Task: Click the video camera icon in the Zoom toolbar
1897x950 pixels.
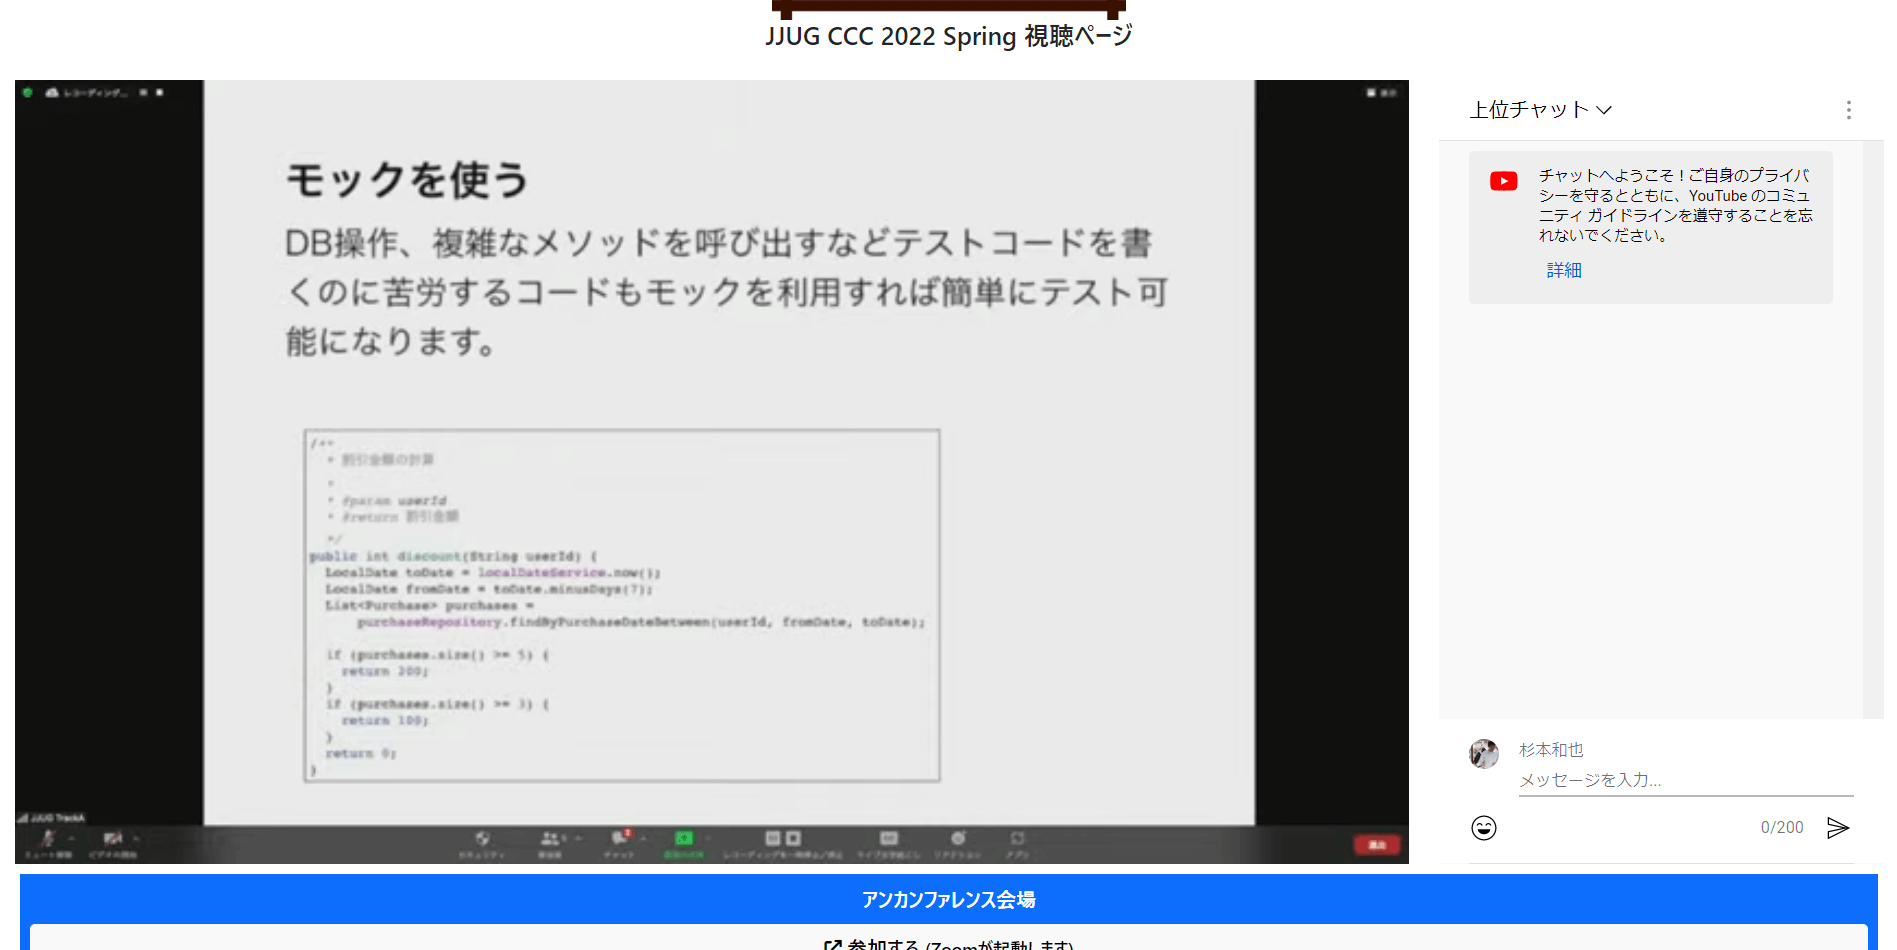Action: (x=112, y=838)
